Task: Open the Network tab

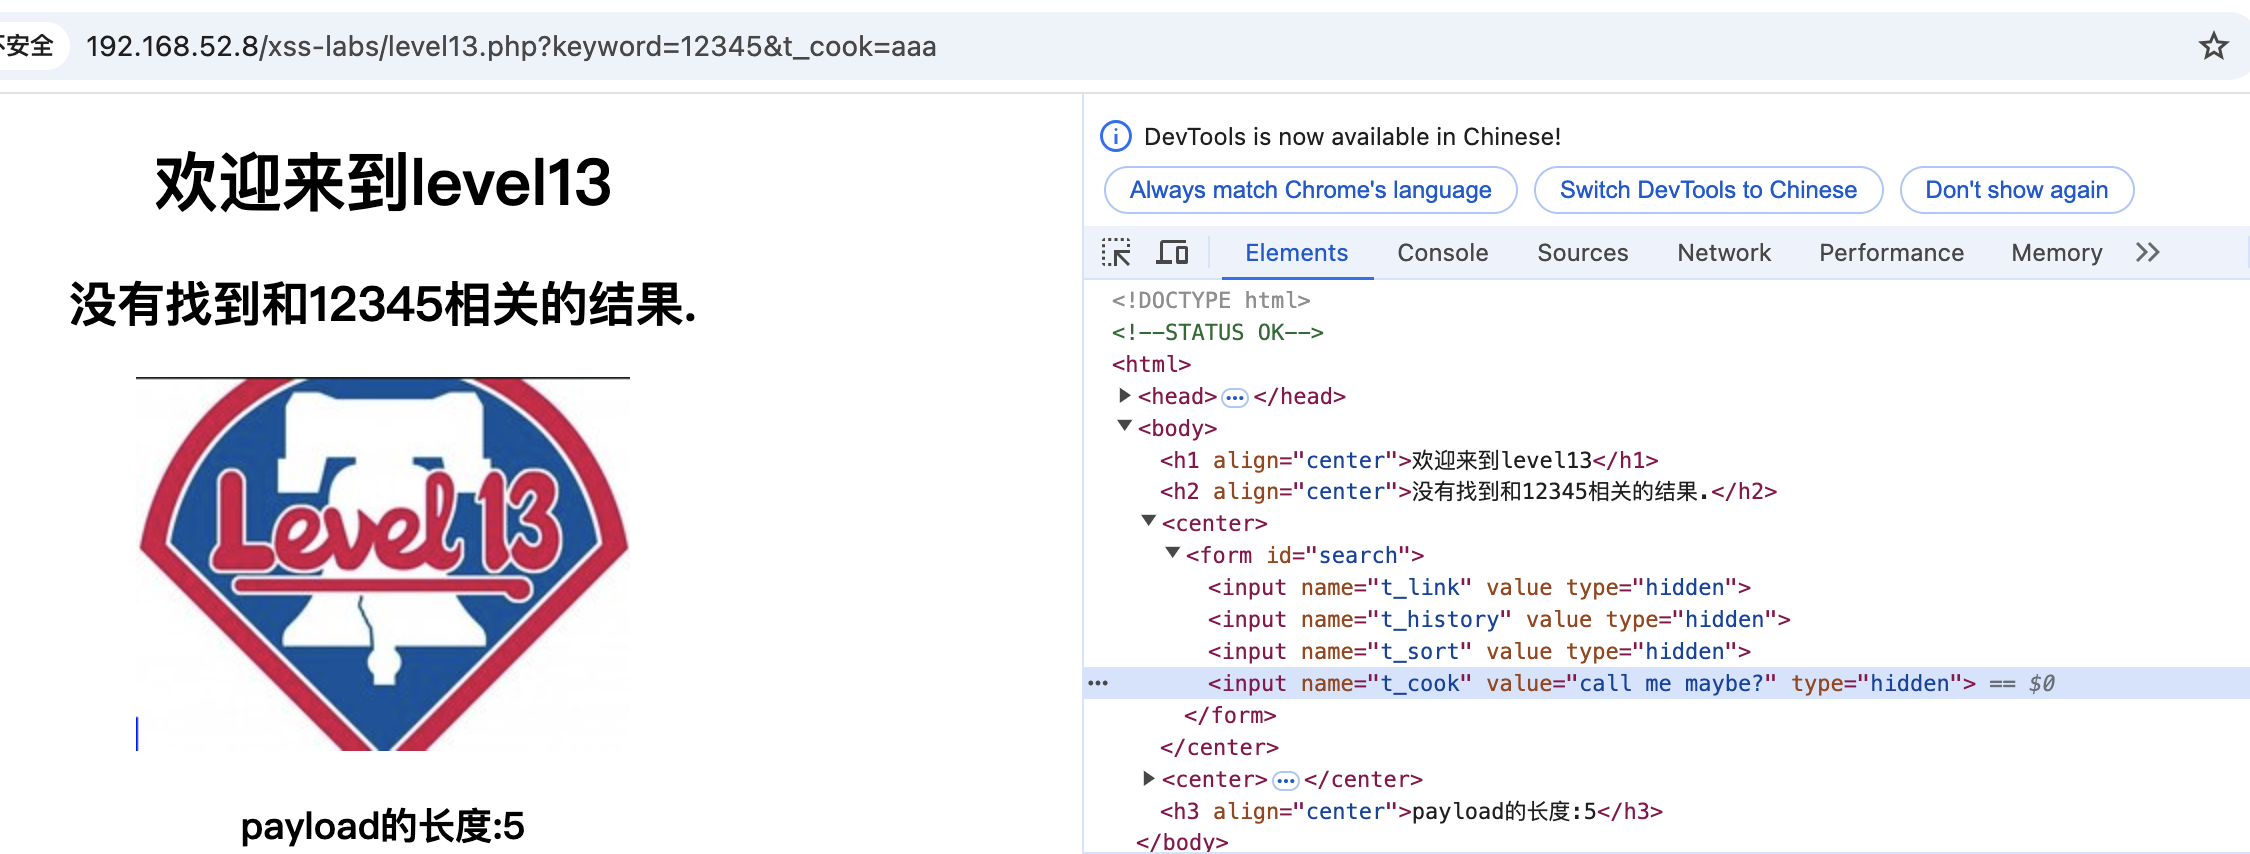Action: [x=1723, y=253]
